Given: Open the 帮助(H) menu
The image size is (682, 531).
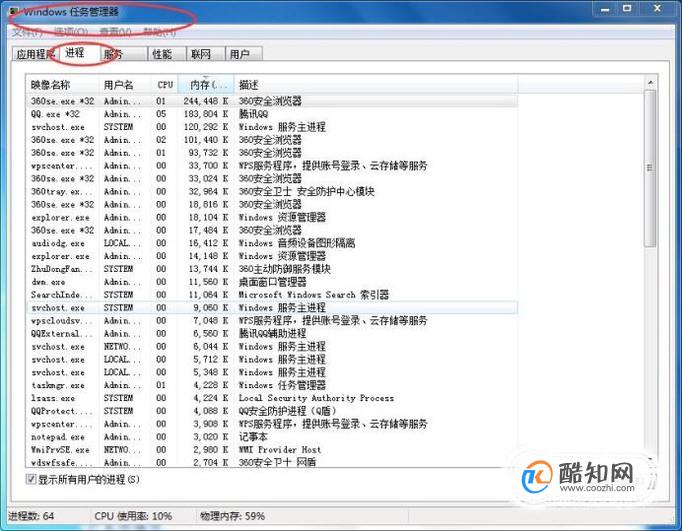Looking at the screenshot, I should 160,32.
